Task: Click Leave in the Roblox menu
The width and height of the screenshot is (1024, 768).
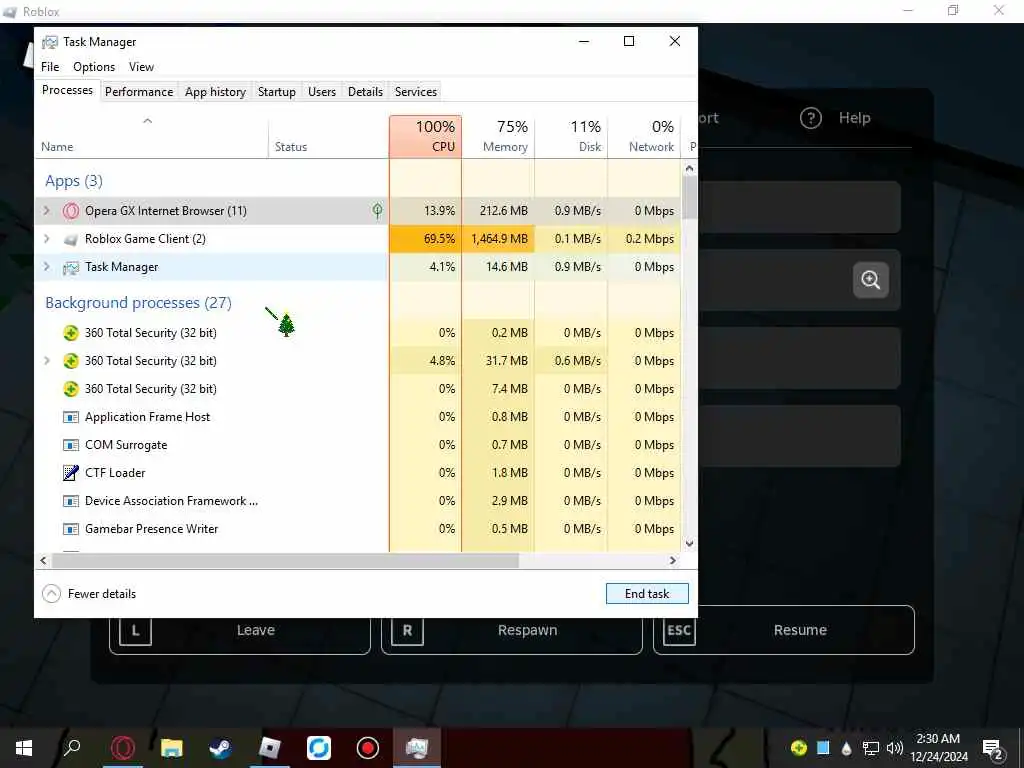Action: point(240,630)
